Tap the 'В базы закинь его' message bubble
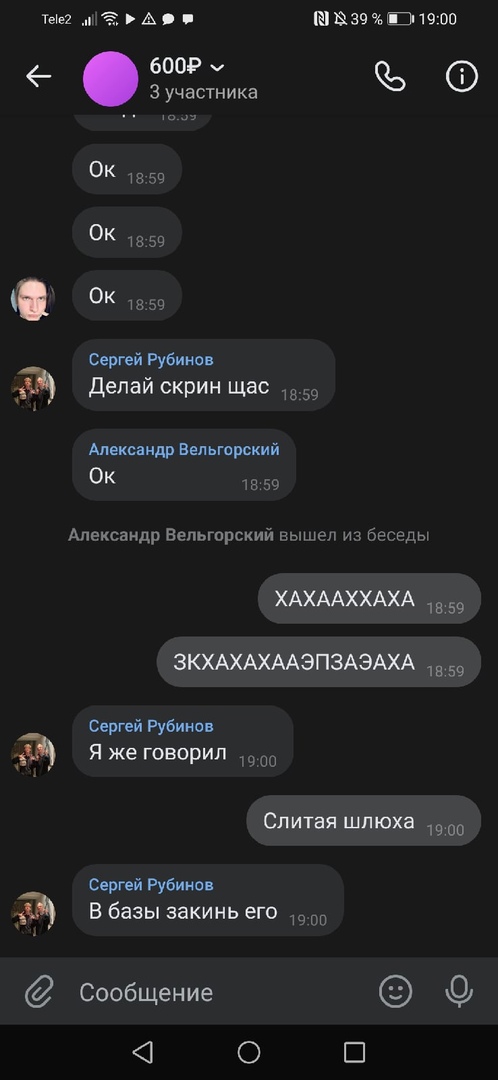The image size is (498, 1080). (x=208, y=900)
